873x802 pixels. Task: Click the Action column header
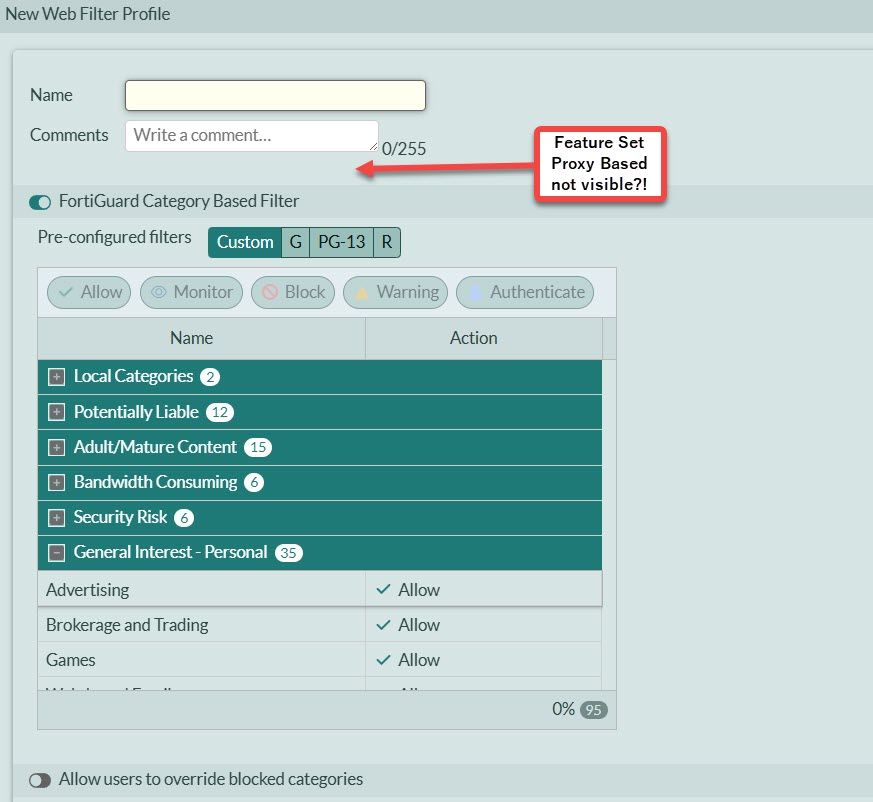click(484, 338)
